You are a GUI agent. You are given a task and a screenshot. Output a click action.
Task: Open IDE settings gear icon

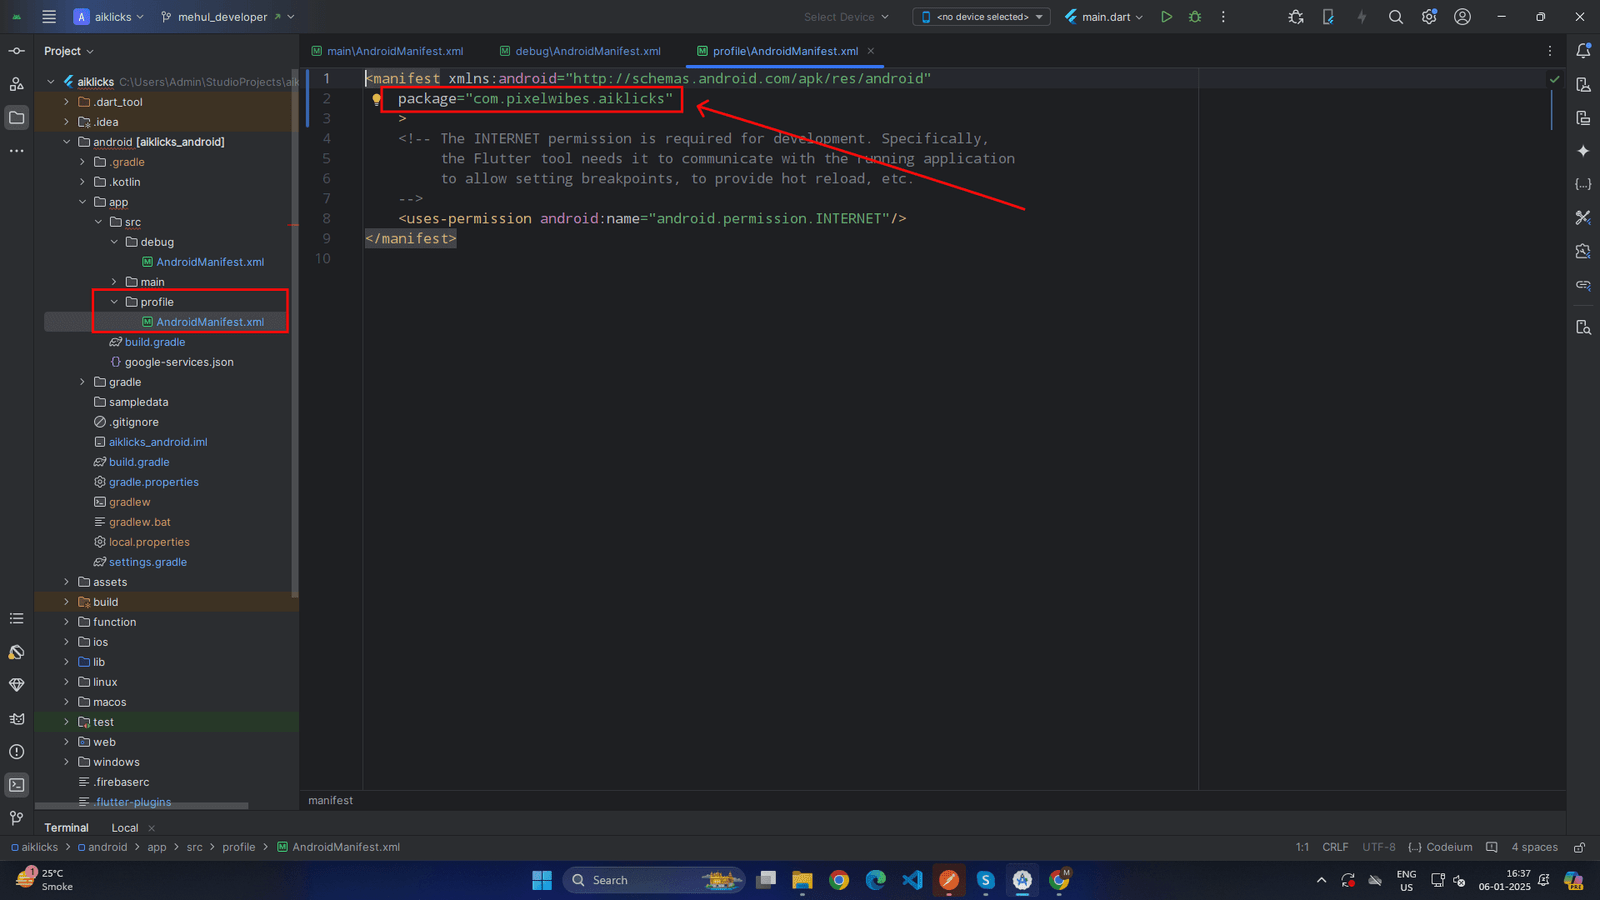click(1429, 17)
